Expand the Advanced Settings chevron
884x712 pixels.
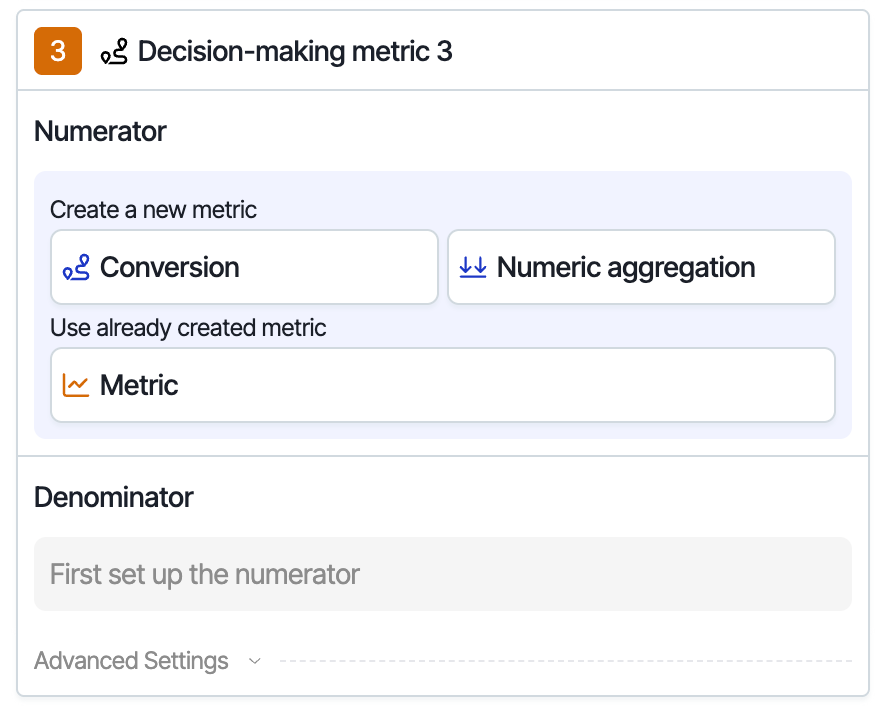click(x=255, y=661)
